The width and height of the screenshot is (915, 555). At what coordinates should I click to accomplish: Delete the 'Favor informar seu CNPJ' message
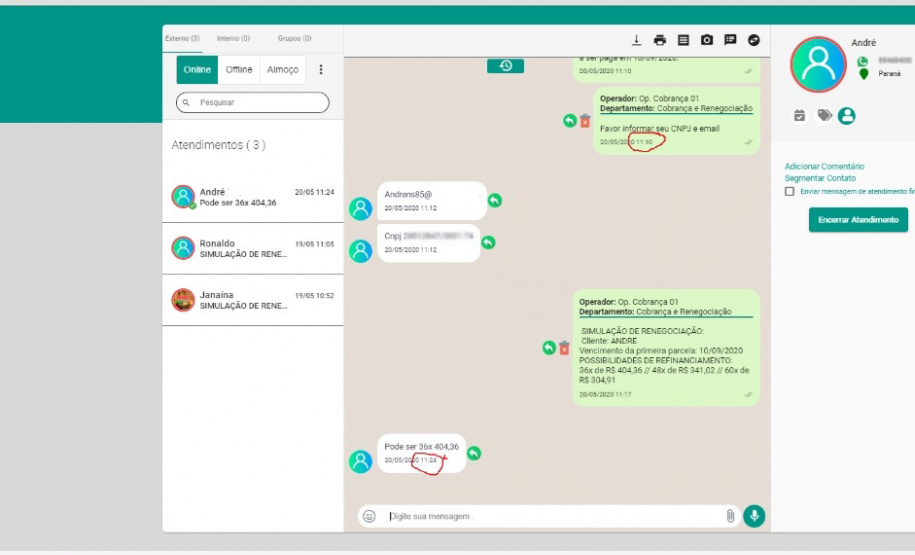point(585,121)
